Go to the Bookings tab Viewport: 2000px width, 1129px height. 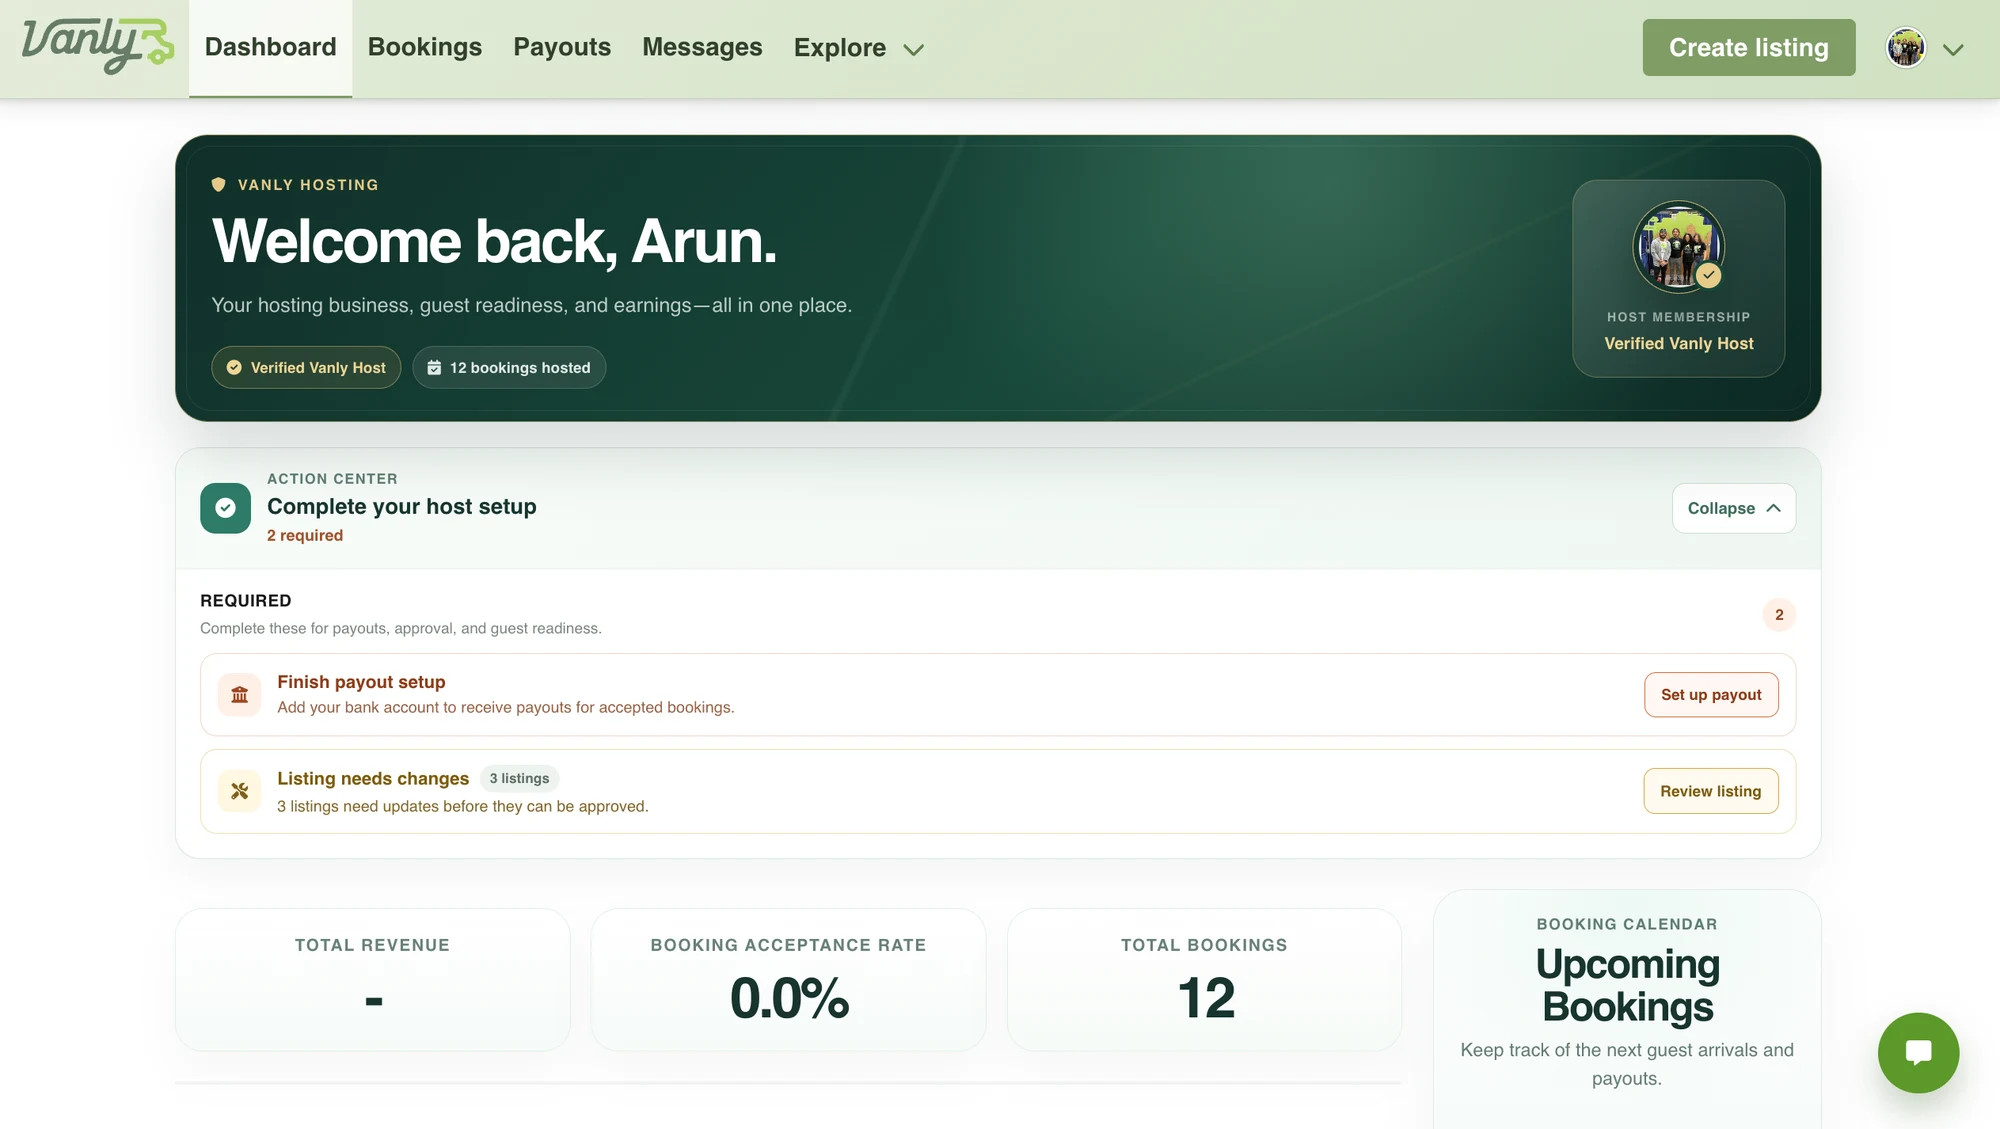pyautogui.click(x=425, y=47)
